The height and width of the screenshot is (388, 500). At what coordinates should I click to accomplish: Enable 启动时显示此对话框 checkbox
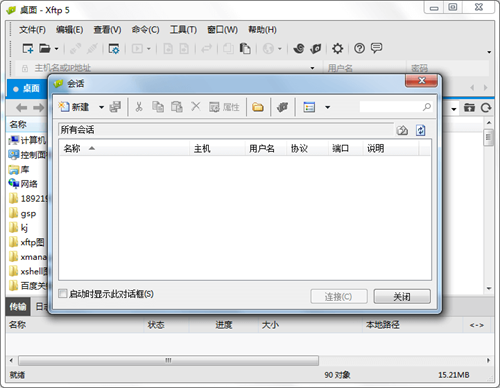click(62, 294)
